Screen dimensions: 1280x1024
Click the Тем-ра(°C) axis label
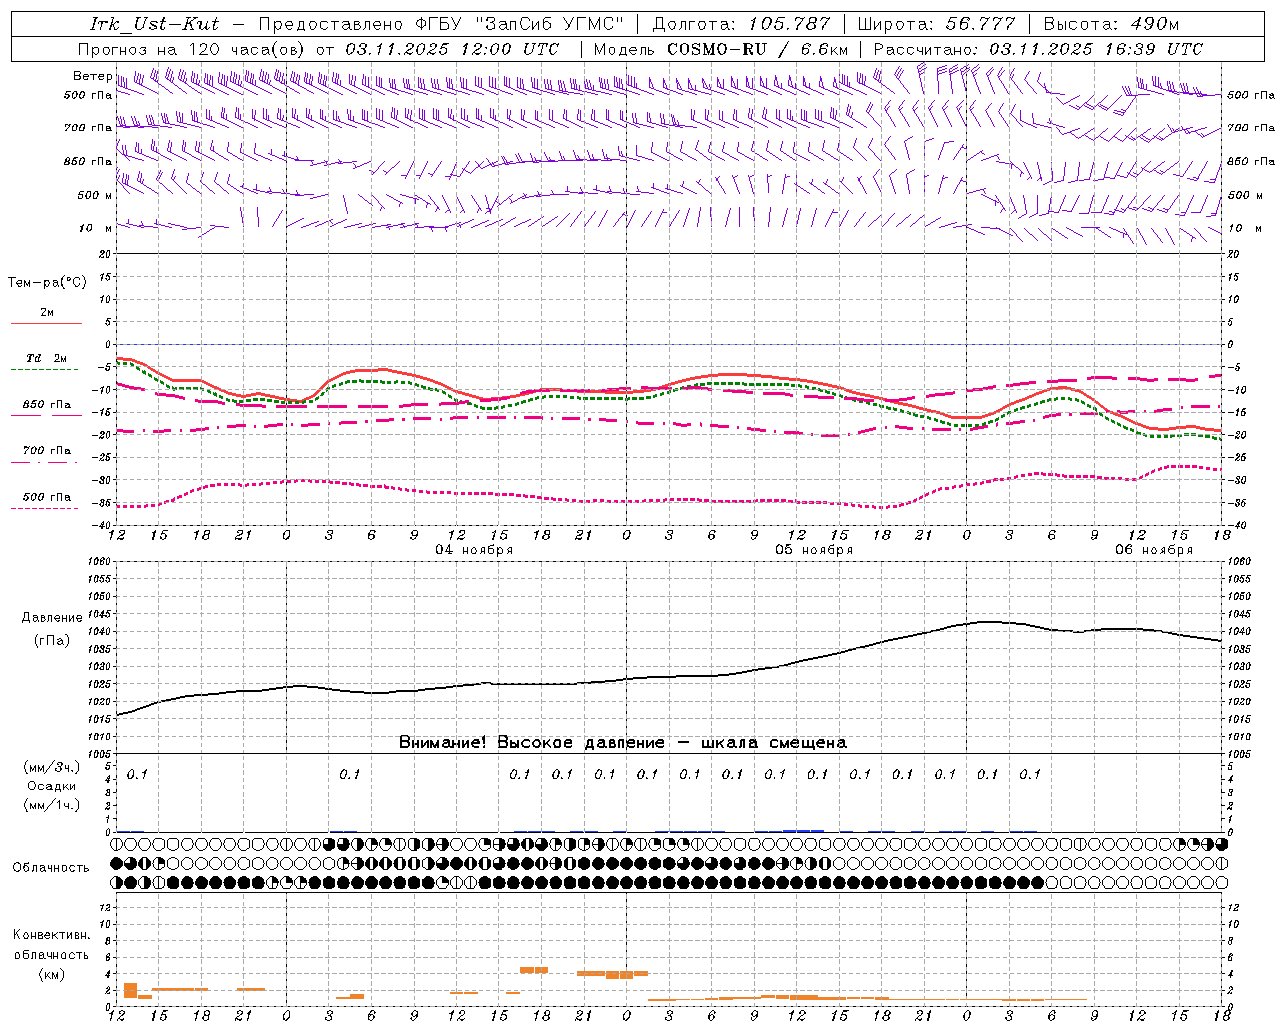click(x=47, y=283)
